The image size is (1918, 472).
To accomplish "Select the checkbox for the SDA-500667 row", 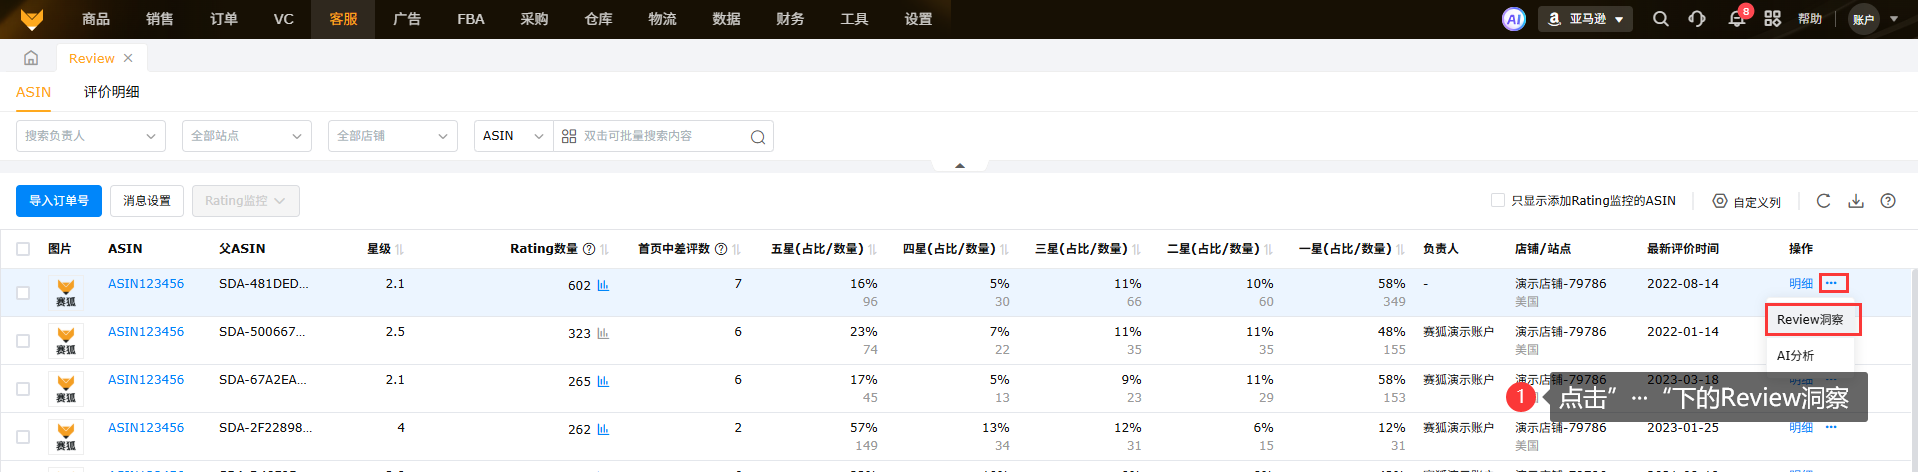I will click(23, 341).
